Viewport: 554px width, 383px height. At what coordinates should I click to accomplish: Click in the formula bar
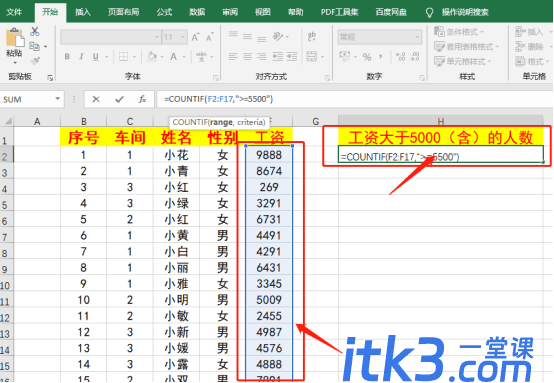pyautogui.click(x=354, y=99)
